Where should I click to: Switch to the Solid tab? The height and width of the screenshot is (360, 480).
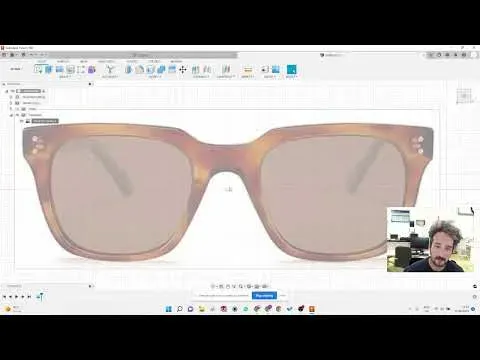pyautogui.click(x=42, y=61)
